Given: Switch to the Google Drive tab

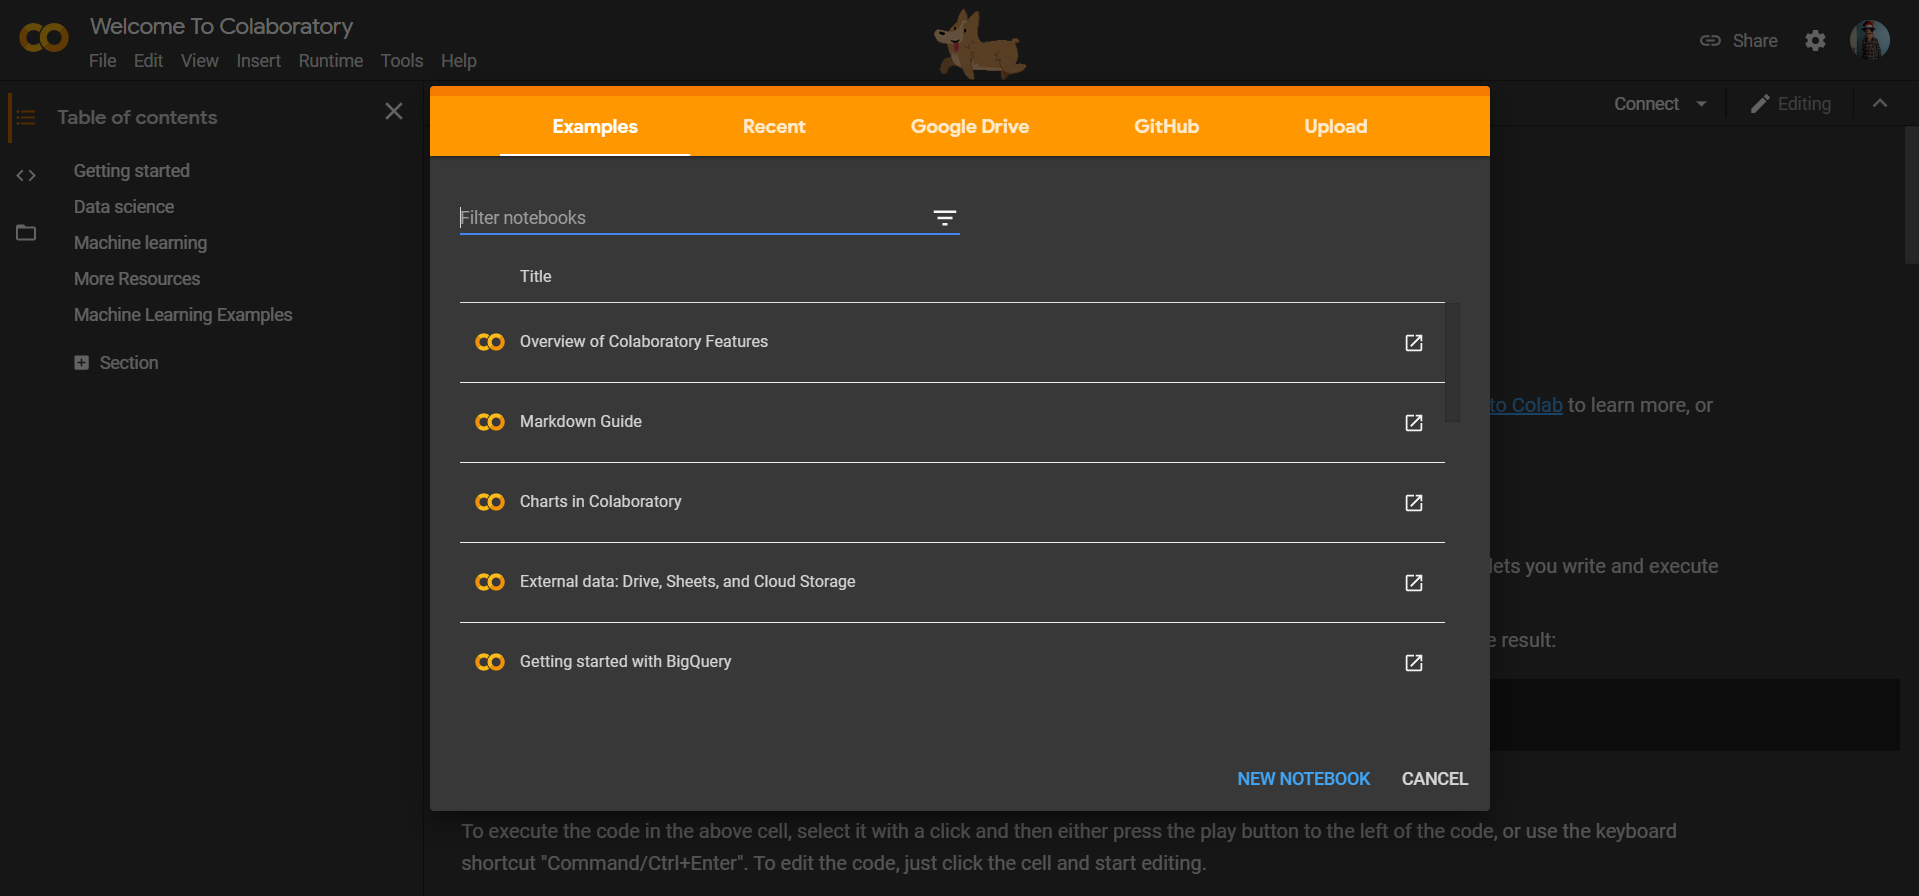Looking at the screenshot, I should (x=970, y=126).
